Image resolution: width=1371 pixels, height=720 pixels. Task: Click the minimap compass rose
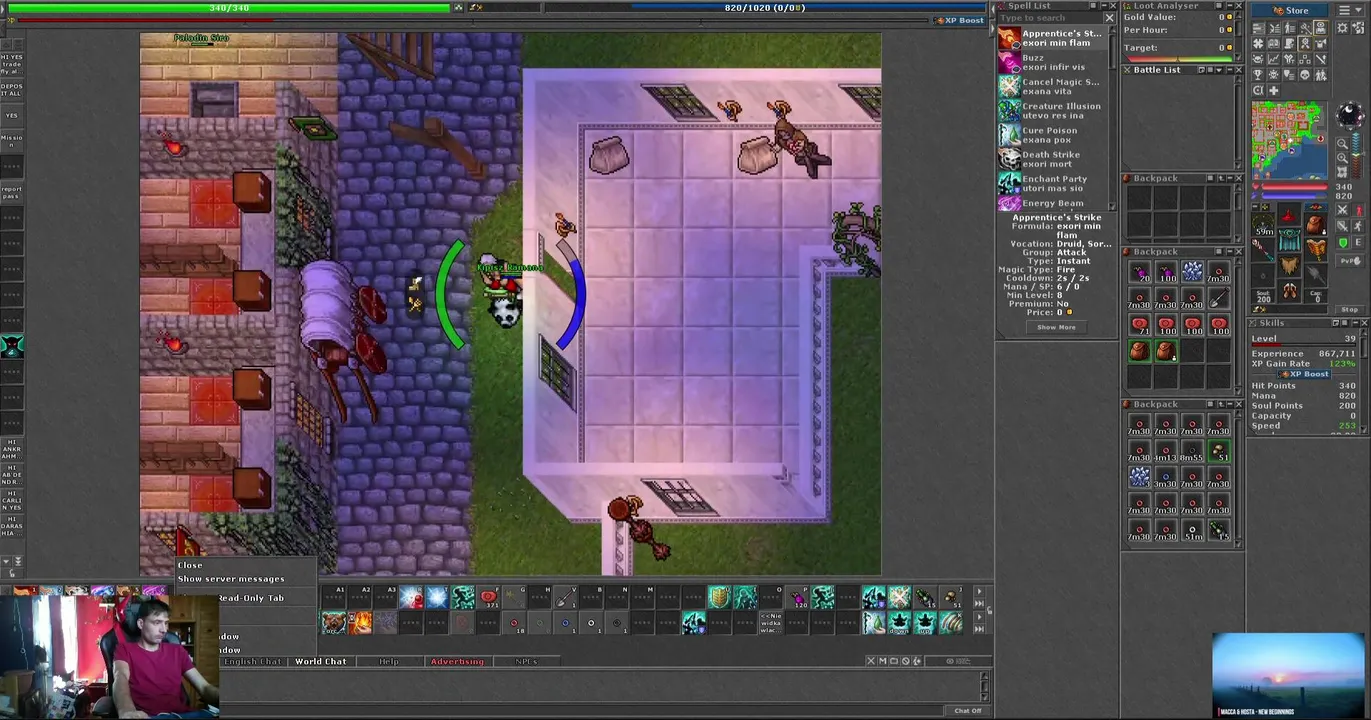(x=1351, y=116)
